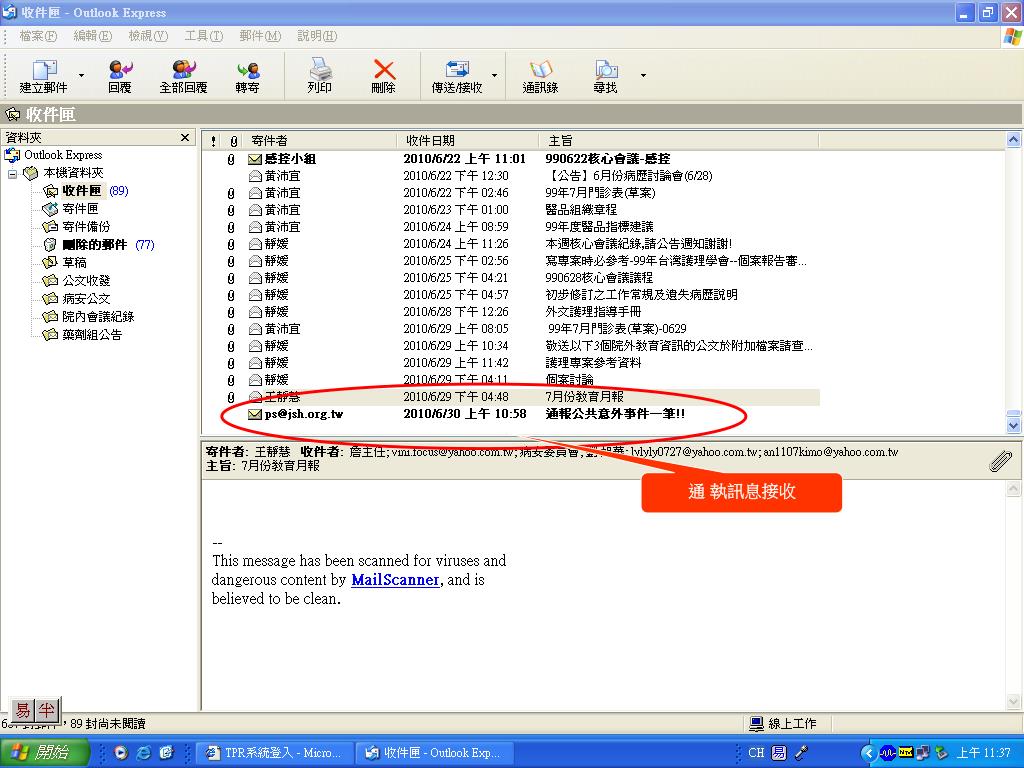The image size is (1024, 768).
Task: Open message 990622核心會議-感控
Action: [x=607, y=159]
